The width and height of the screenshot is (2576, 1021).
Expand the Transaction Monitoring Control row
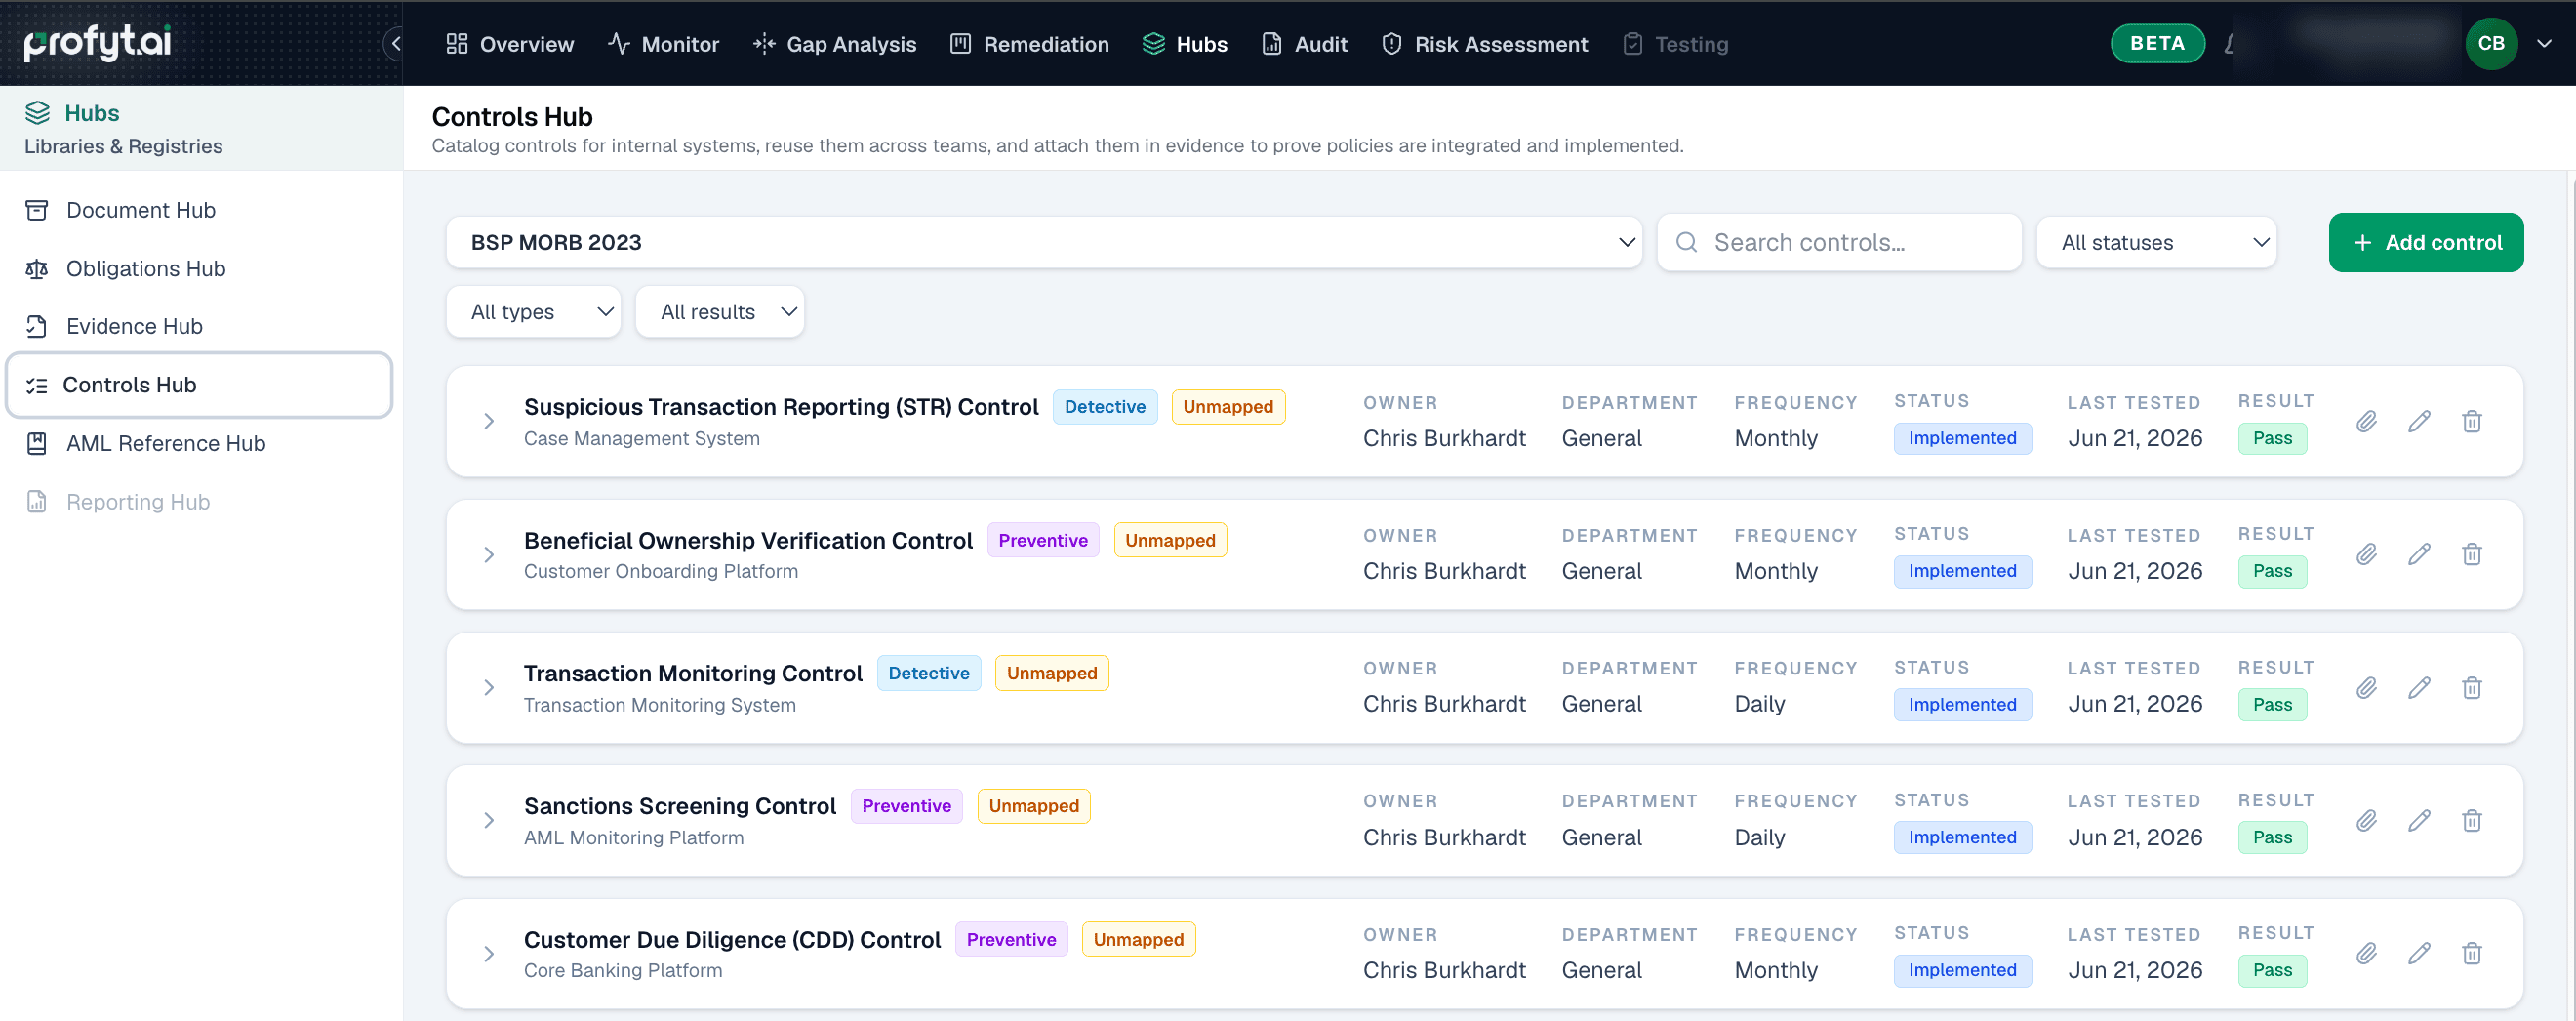489,687
